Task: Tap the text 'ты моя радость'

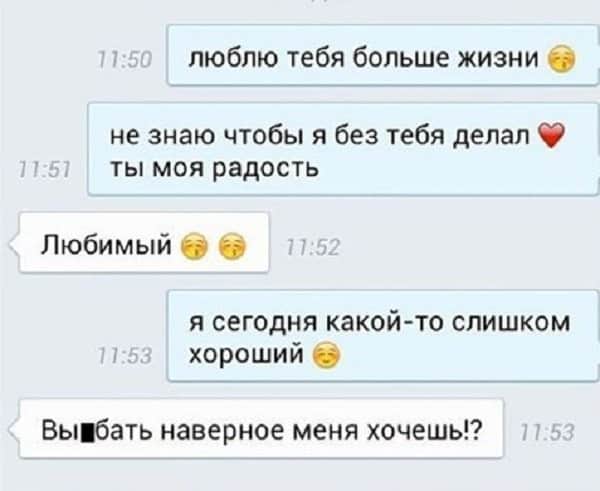Action: pos(214,168)
